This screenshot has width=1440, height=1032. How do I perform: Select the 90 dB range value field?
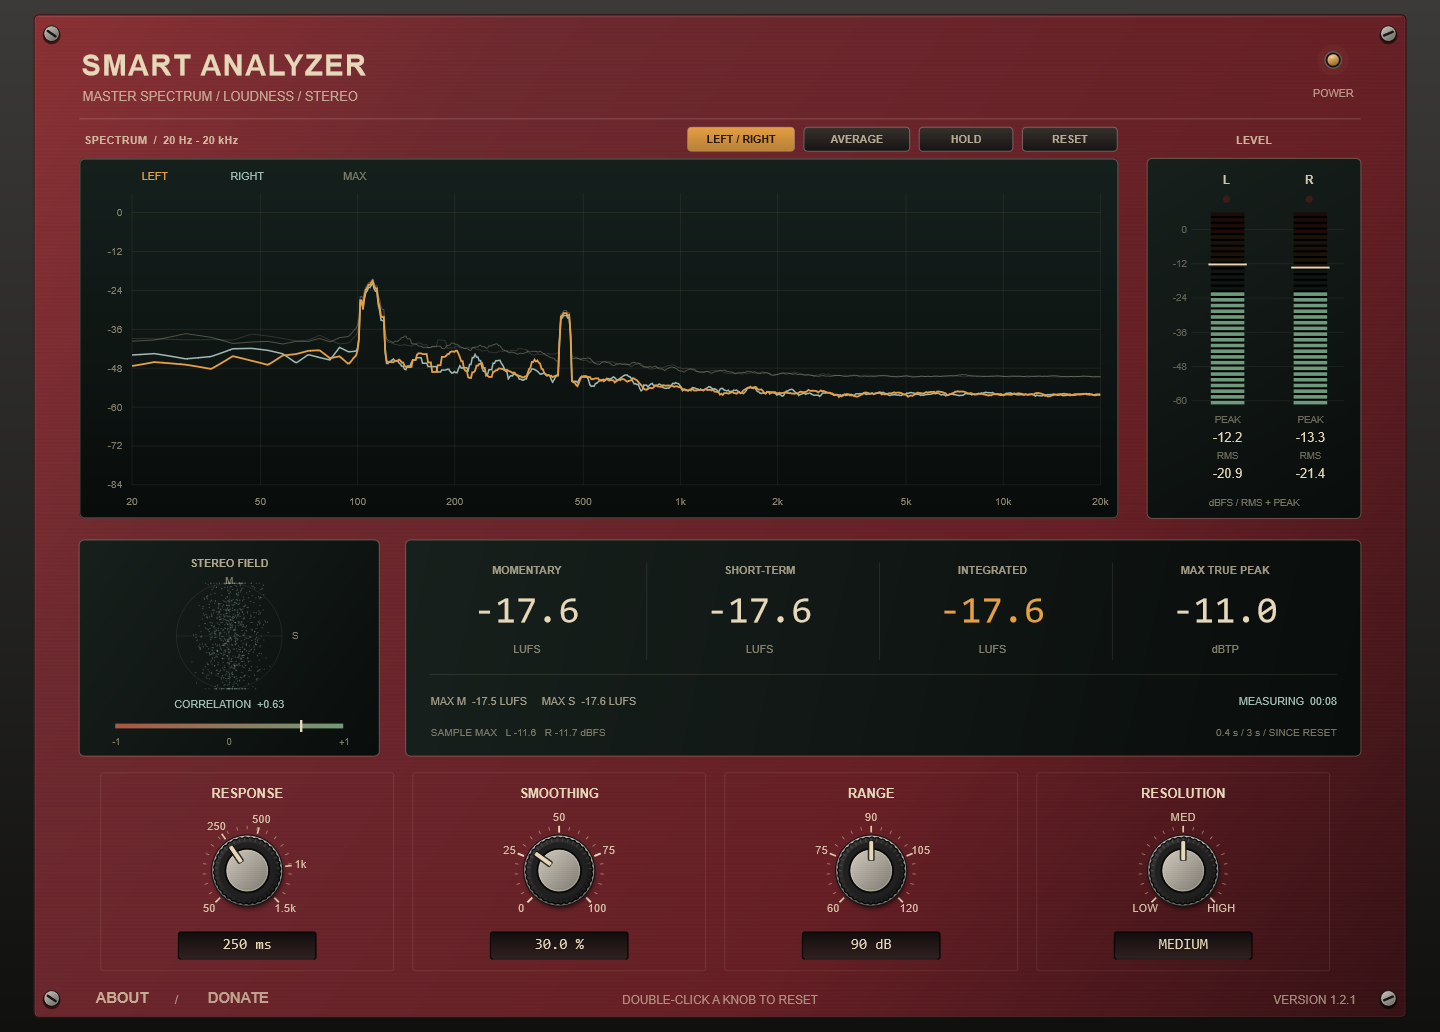point(871,945)
